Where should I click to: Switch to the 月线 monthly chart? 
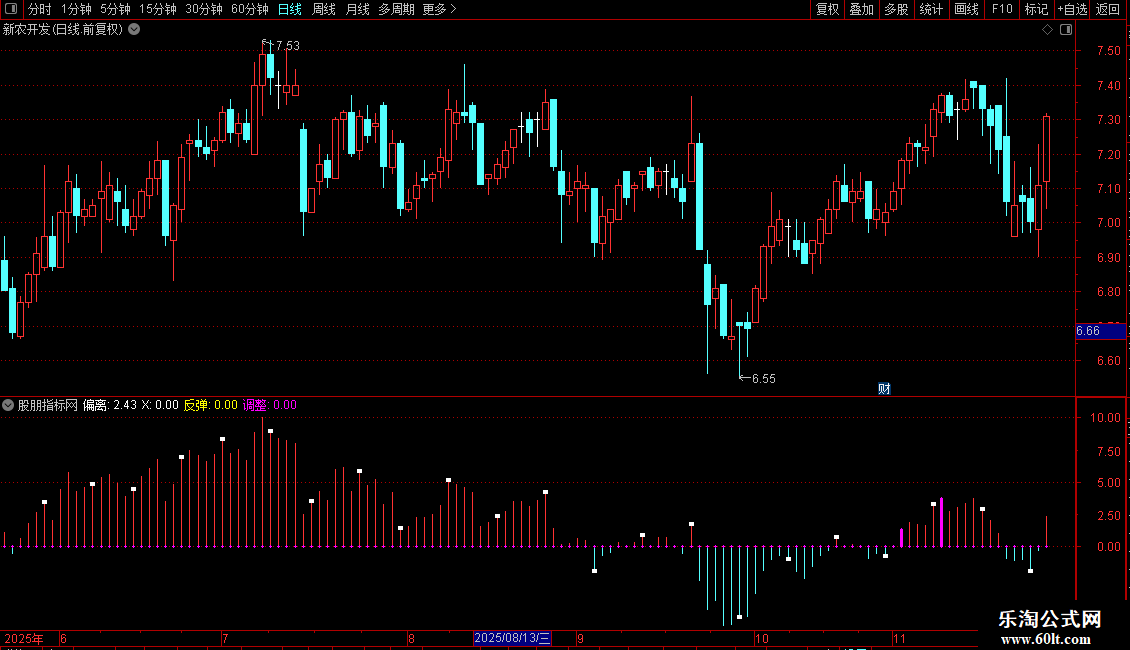pyautogui.click(x=357, y=9)
